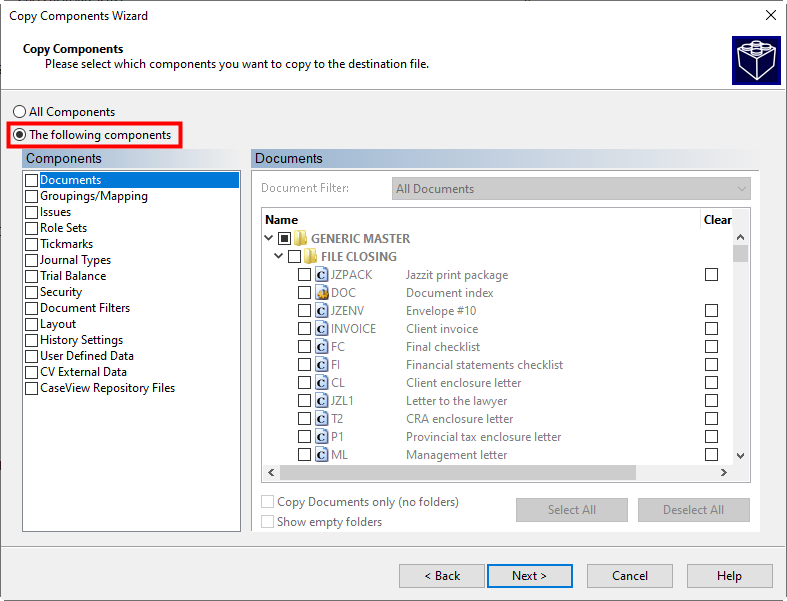Click the DOC document index icon
The image size is (787, 601).
tap(322, 293)
